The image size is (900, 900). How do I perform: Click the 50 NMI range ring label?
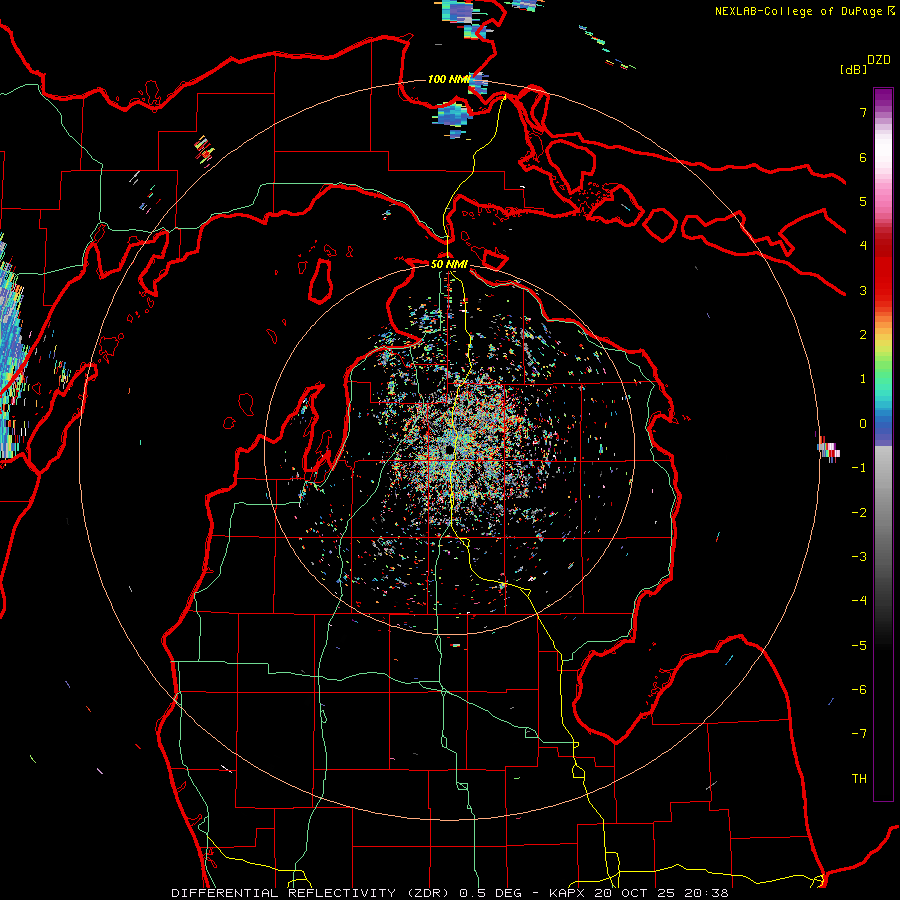click(449, 264)
